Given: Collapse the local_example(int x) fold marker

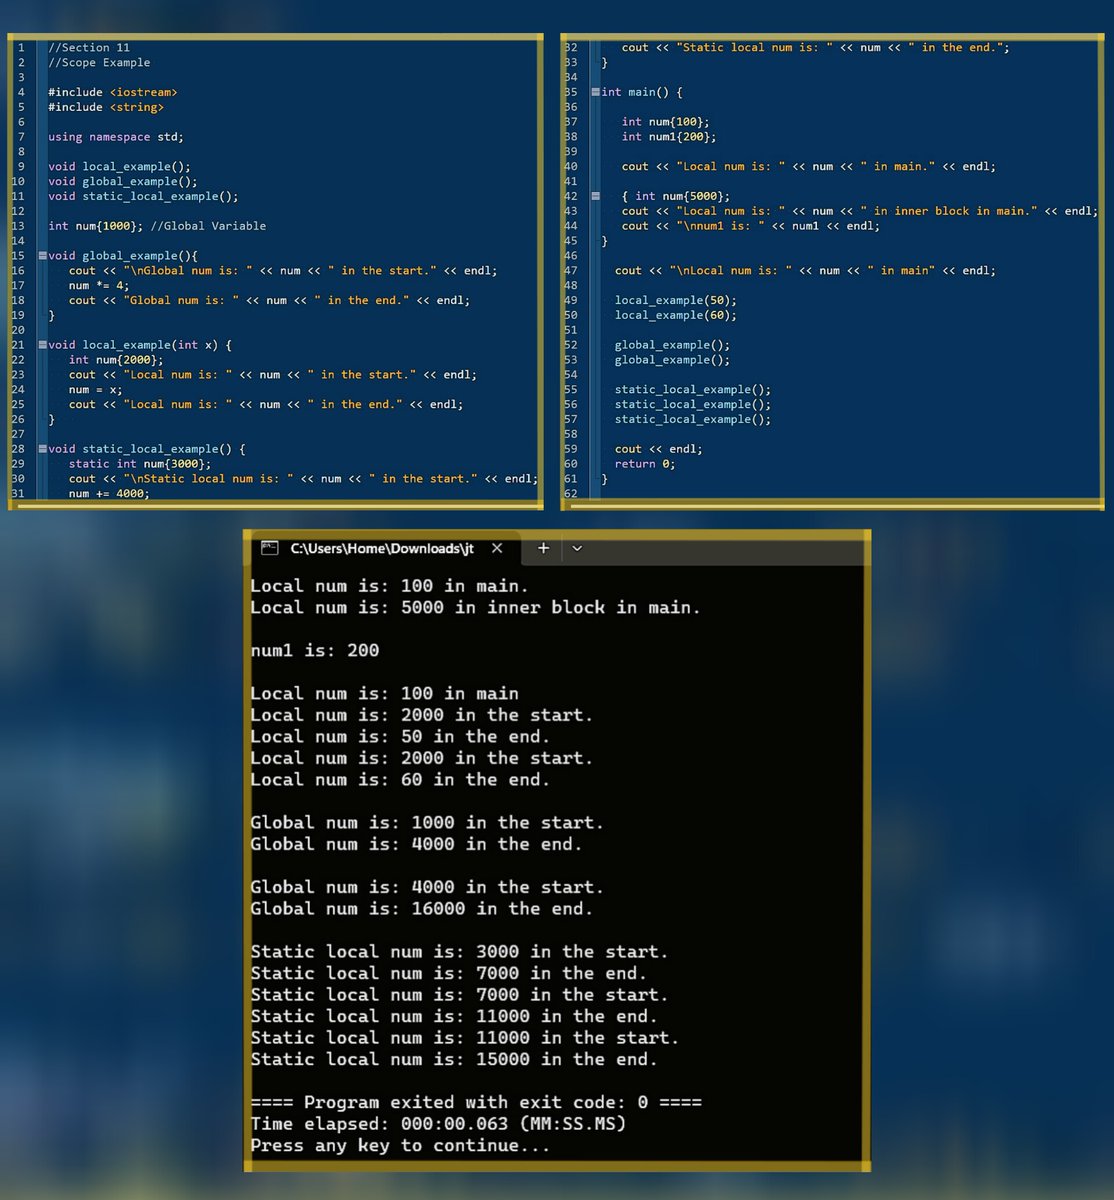Looking at the screenshot, I should [x=42, y=345].
